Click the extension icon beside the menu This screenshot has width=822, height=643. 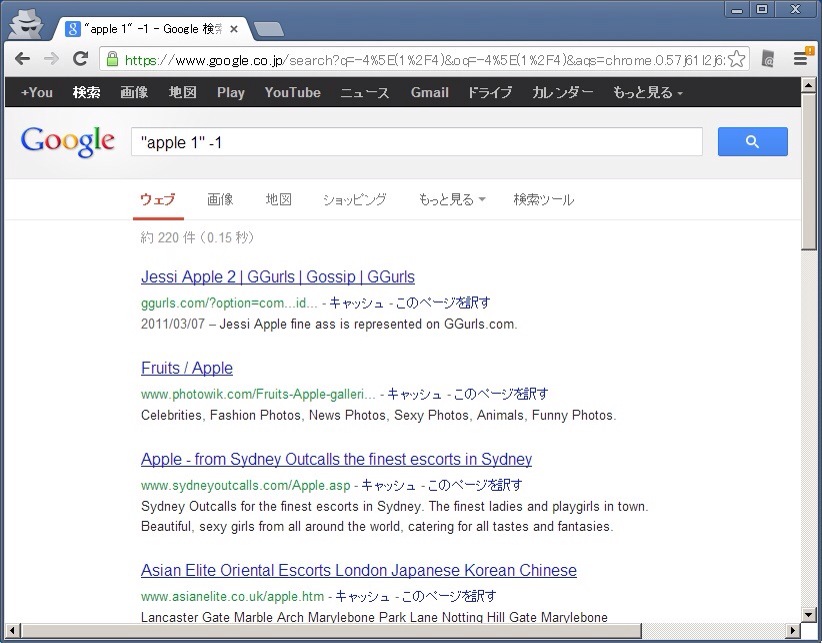click(768, 59)
